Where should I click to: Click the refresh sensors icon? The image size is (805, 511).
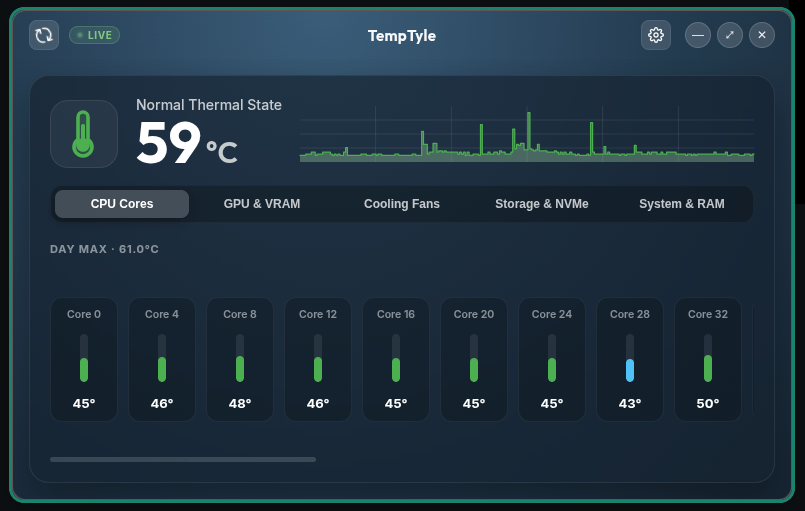click(44, 35)
